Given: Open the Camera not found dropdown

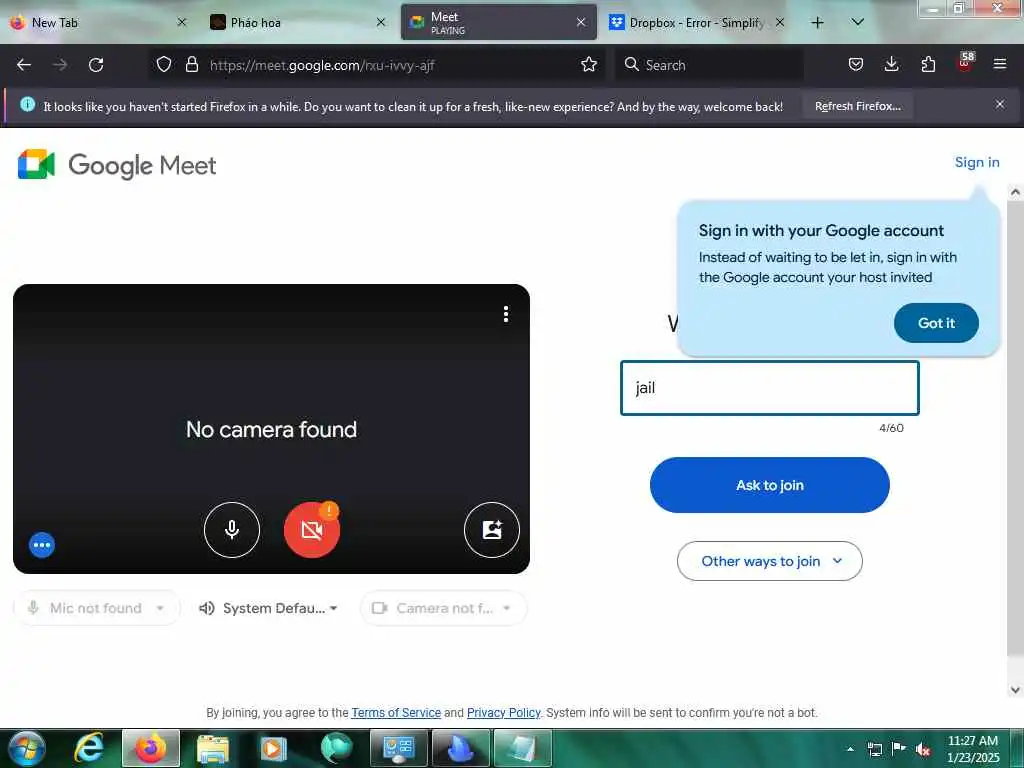Looking at the screenshot, I should point(443,608).
